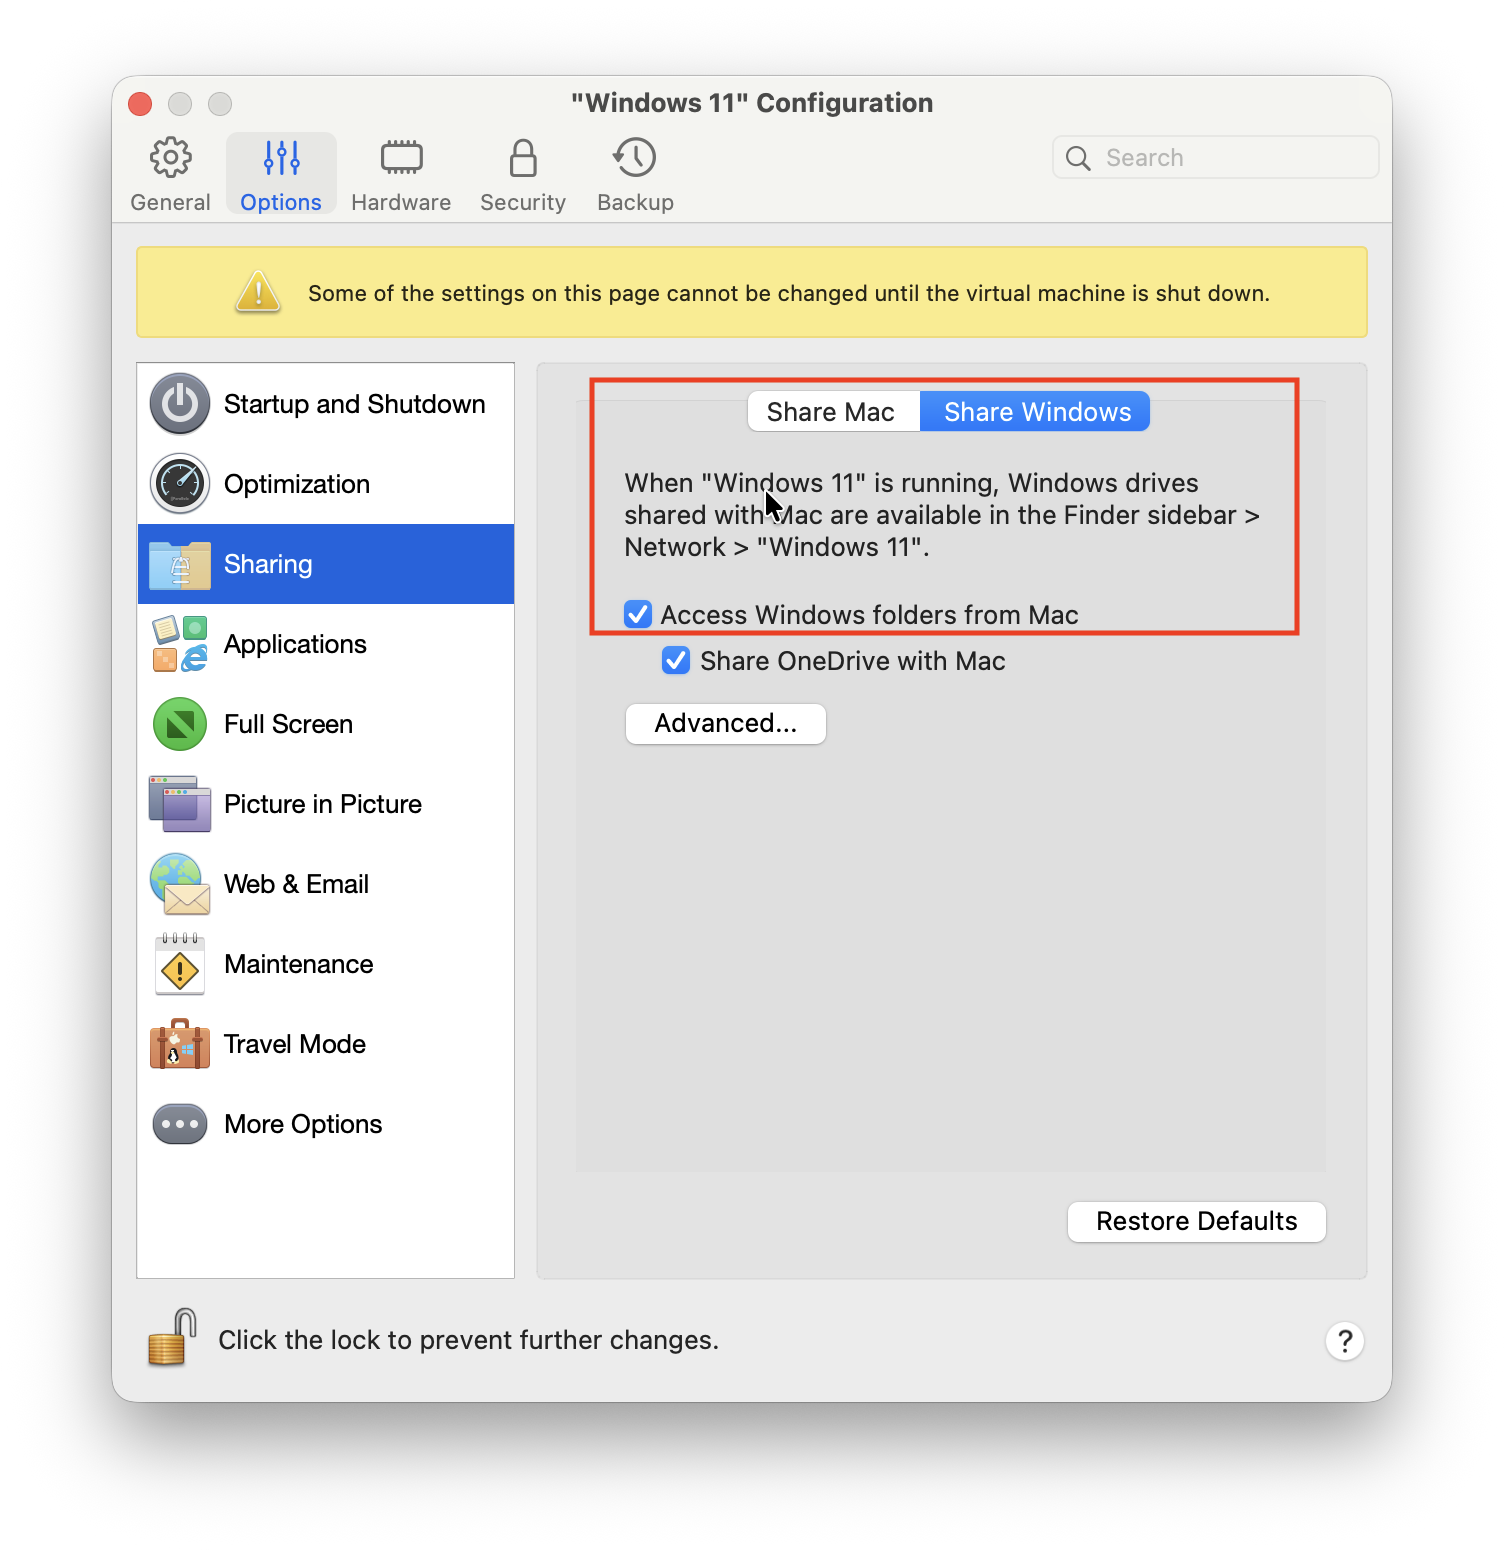The width and height of the screenshot is (1504, 1550).
Task: Select the Share Windows tab
Action: click(1035, 412)
